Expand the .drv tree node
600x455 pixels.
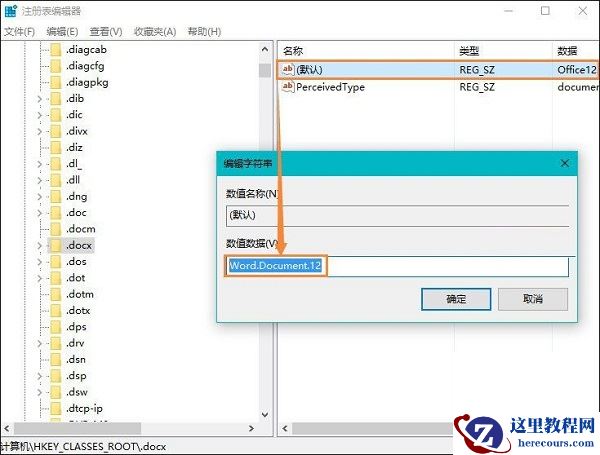(x=39, y=343)
